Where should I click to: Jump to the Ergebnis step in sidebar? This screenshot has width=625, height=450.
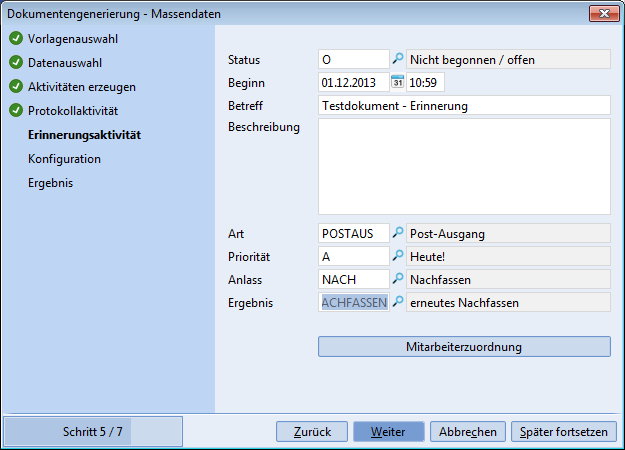[50, 183]
